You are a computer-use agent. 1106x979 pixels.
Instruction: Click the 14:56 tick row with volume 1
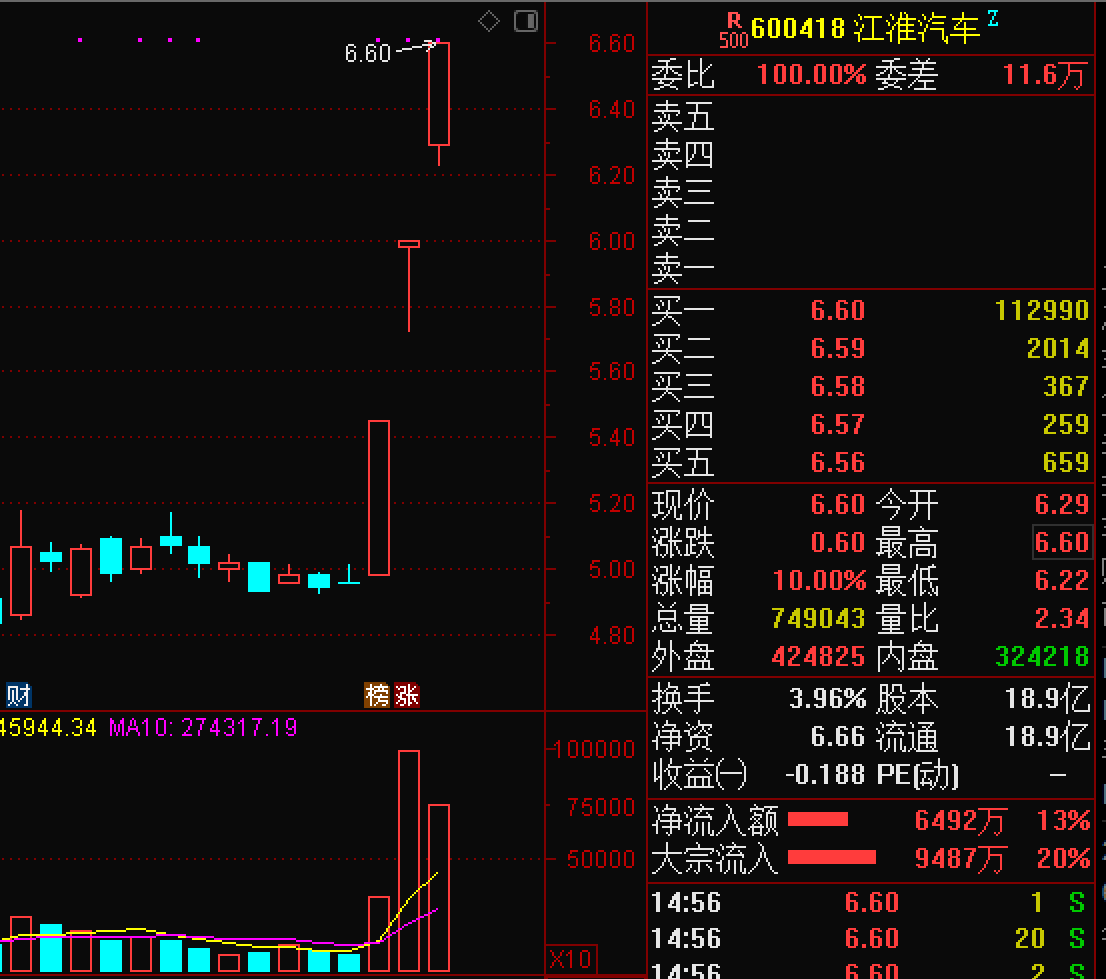click(x=870, y=903)
